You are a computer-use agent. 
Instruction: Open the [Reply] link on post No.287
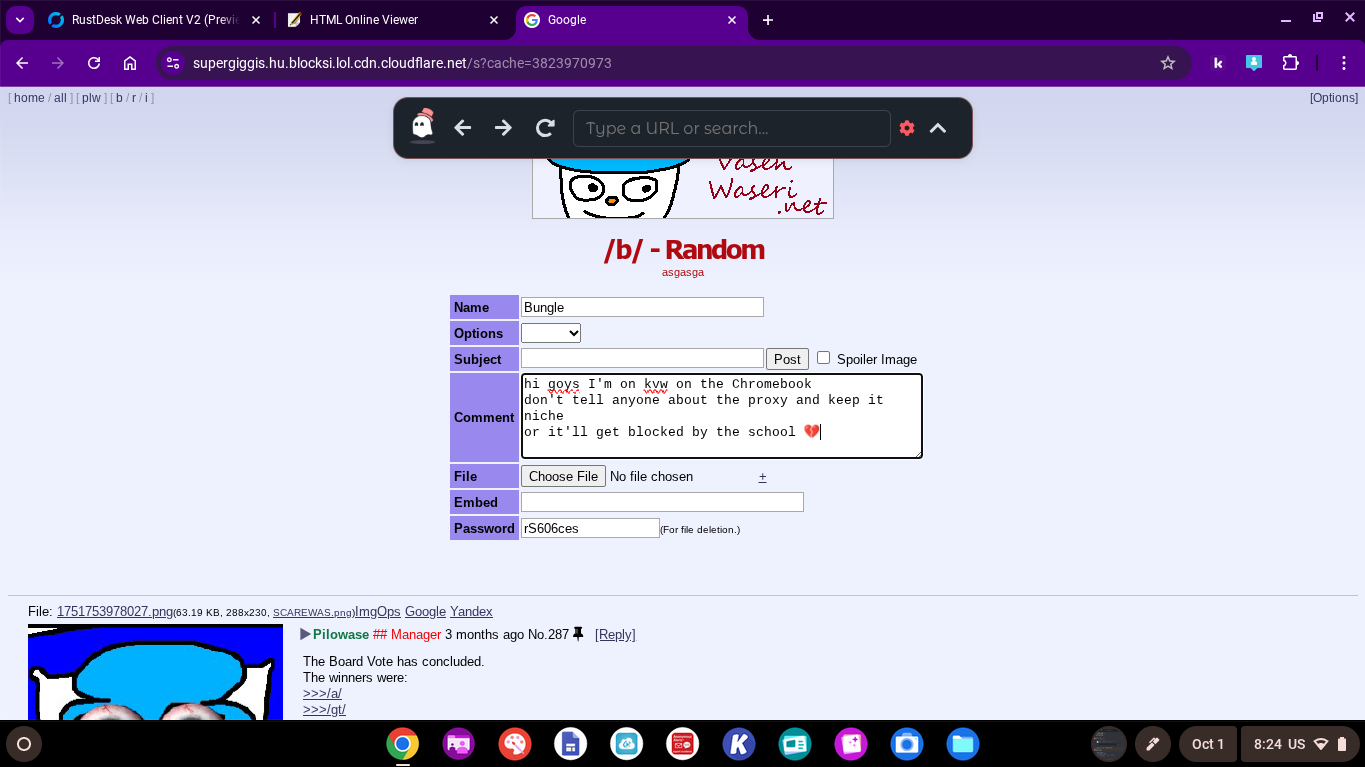(615, 634)
